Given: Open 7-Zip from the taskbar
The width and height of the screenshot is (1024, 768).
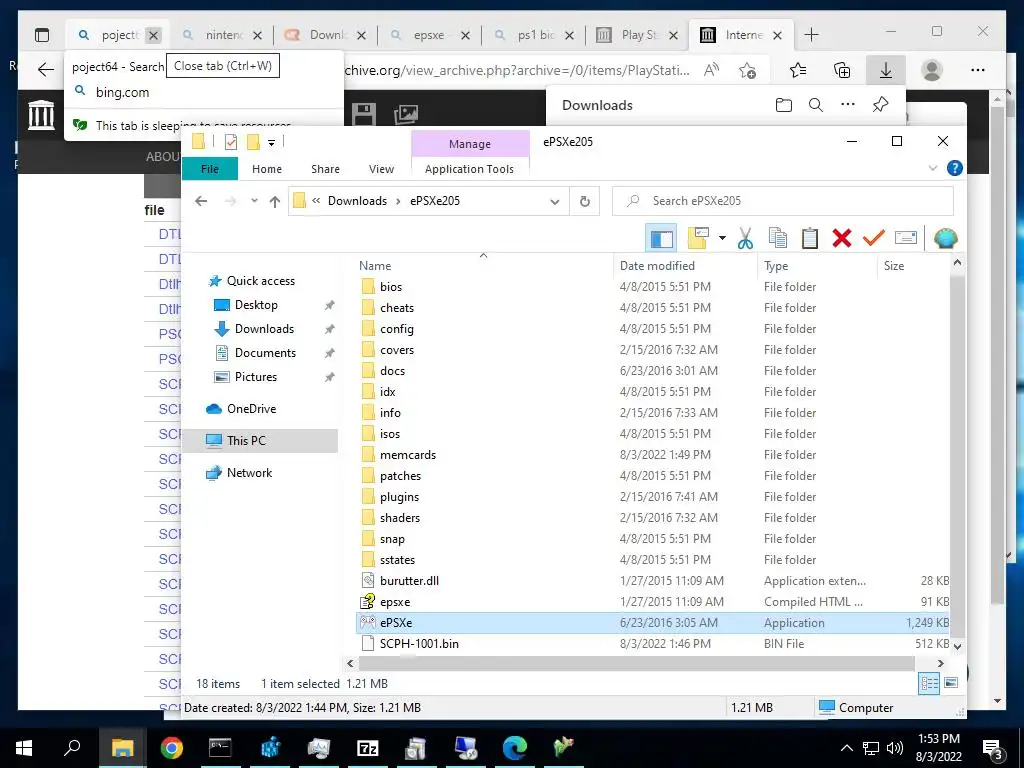Looking at the screenshot, I should pyautogui.click(x=368, y=748).
